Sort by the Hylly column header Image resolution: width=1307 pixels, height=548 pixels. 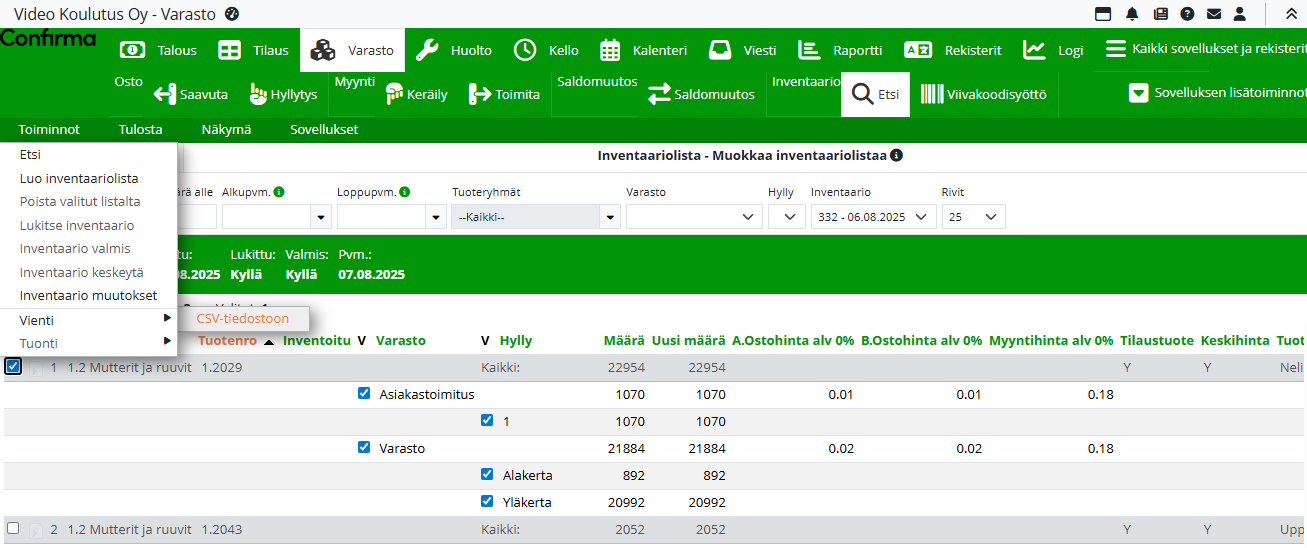click(516, 341)
